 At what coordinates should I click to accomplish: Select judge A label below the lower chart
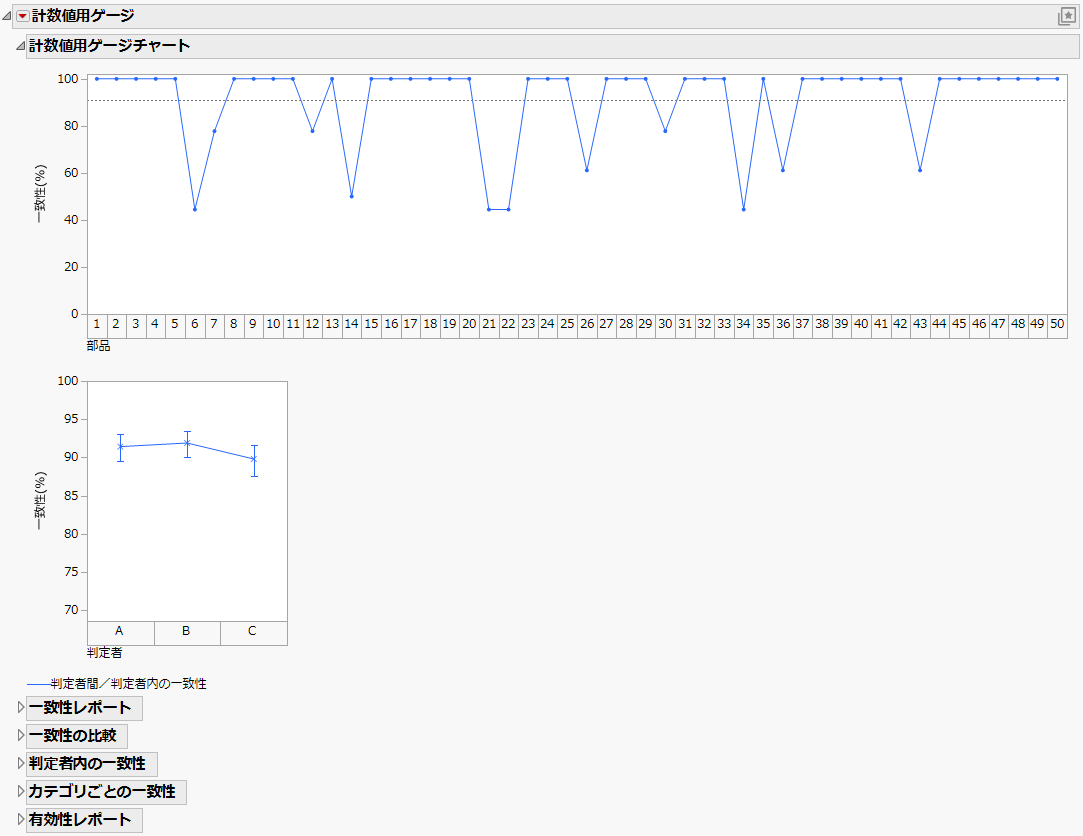click(x=119, y=632)
